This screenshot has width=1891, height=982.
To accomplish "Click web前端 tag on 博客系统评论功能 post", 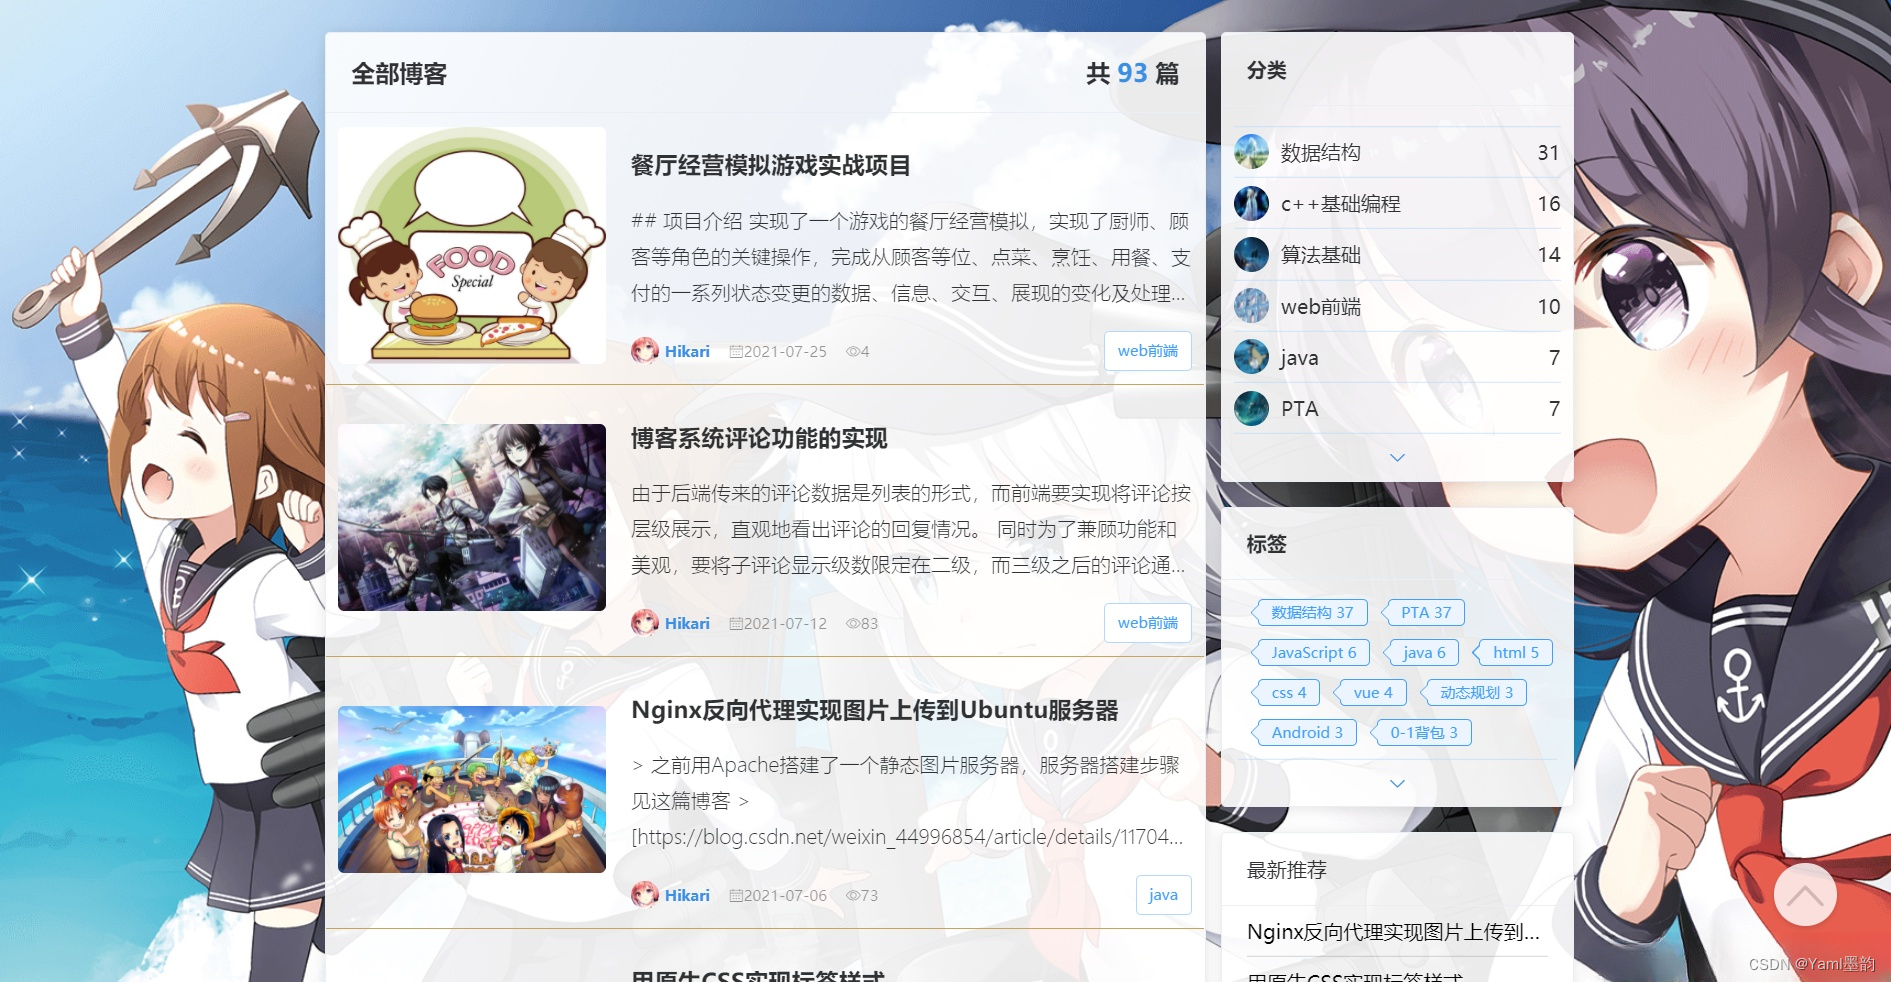I will click(x=1148, y=623).
